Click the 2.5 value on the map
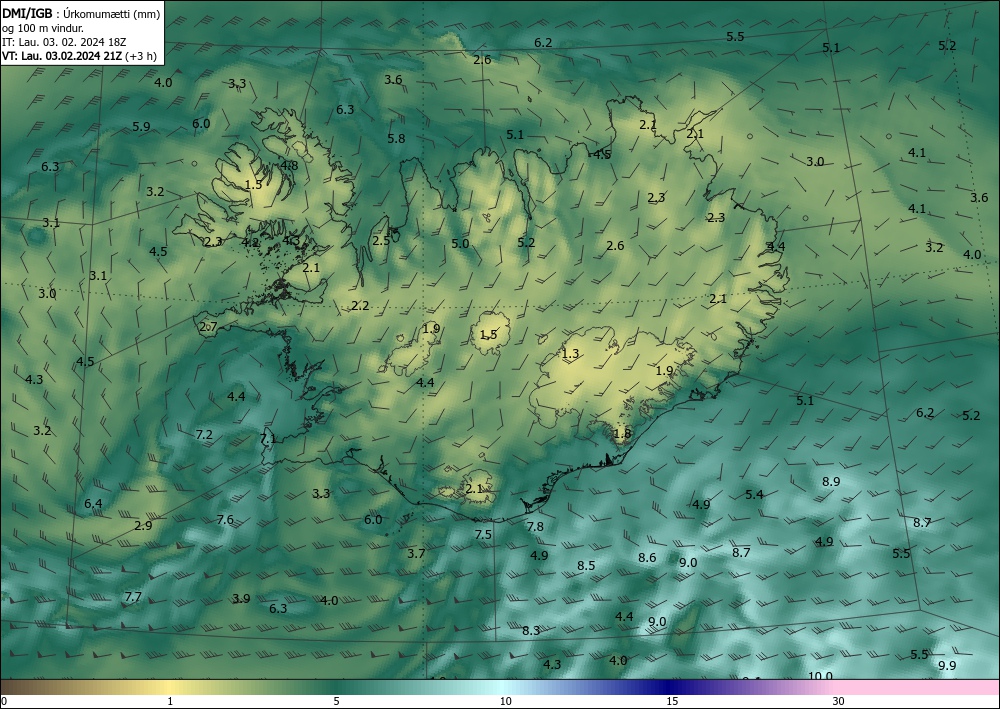The image size is (1000, 709). click(381, 241)
